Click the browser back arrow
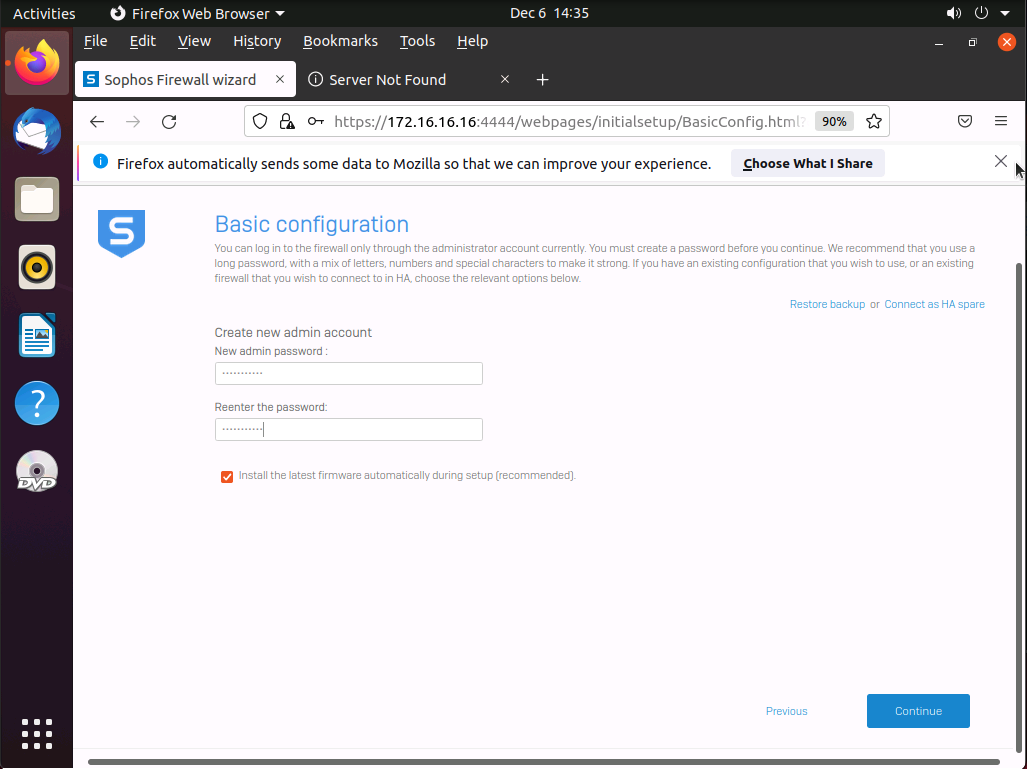The image size is (1027, 769). (97, 122)
